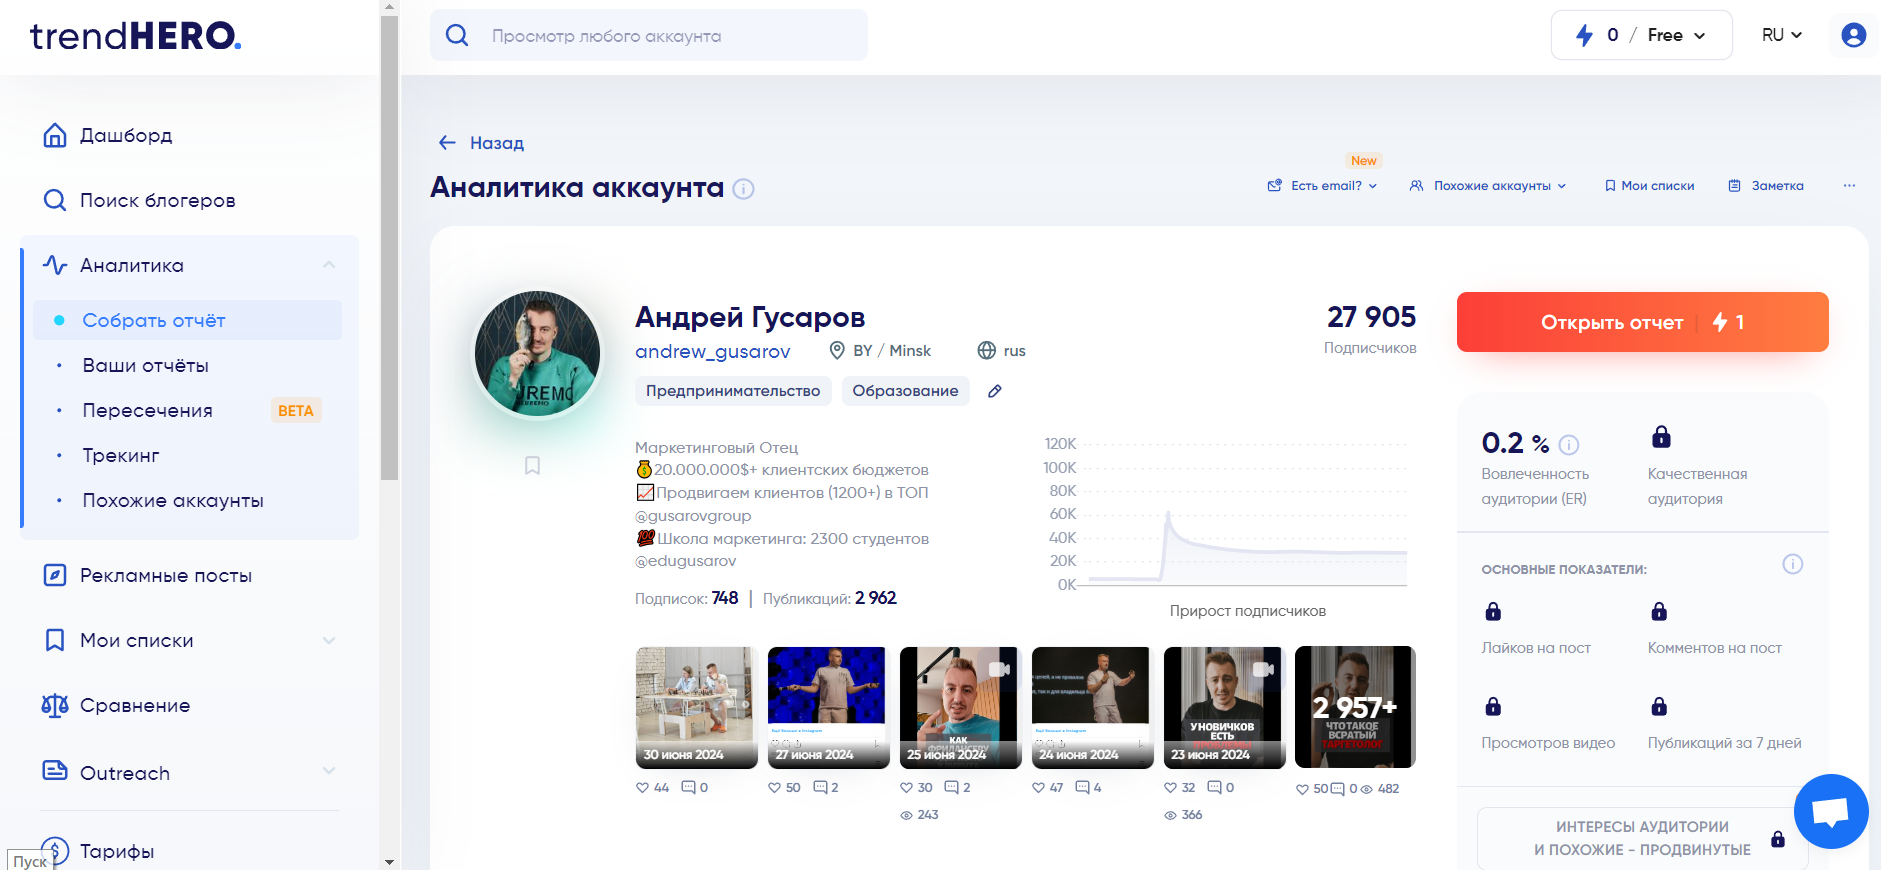Open the 24 июня 2024 post thumbnail
1881x870 pixels.
(1092, 707)
